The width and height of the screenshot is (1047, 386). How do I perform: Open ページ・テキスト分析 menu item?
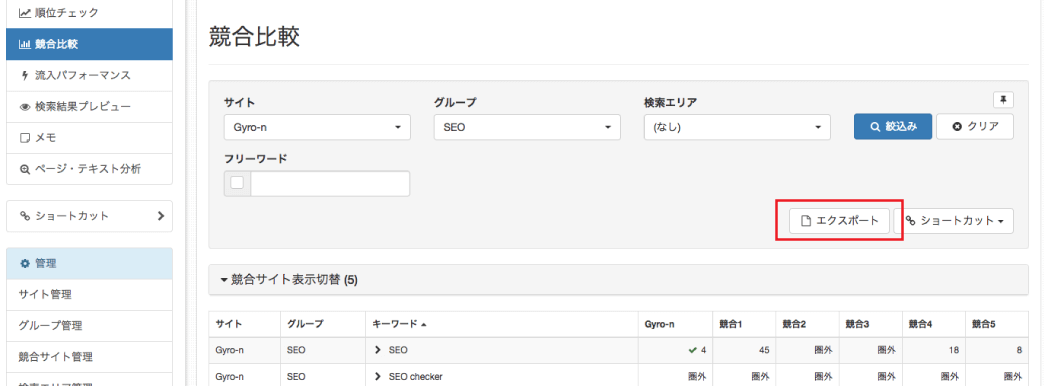point(89,170)
